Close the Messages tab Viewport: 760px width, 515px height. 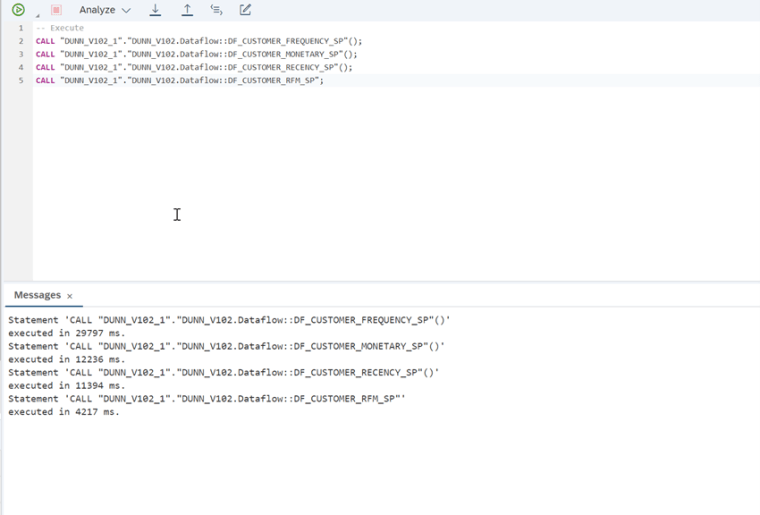click(x=70, y=297)
